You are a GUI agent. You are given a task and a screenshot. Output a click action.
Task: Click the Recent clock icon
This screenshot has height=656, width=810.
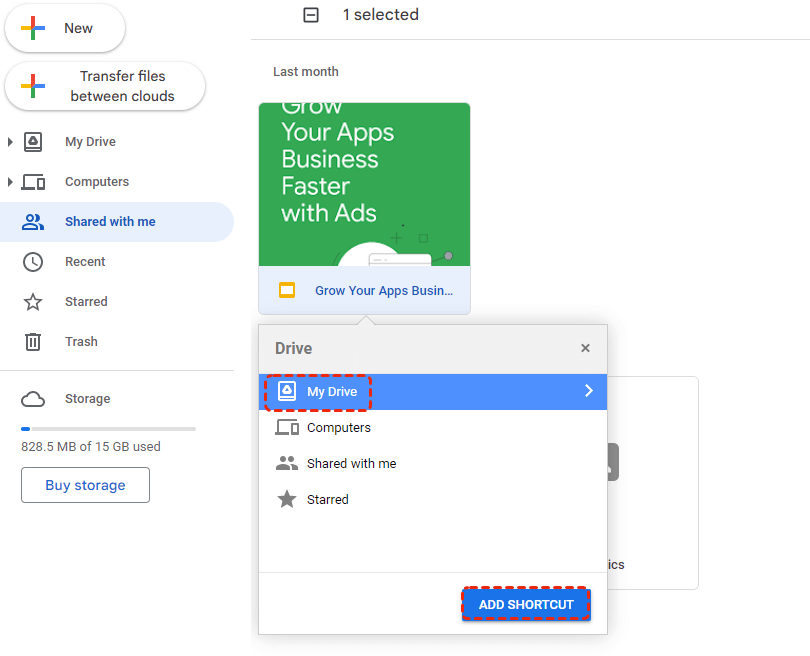[x=33, y=262]
